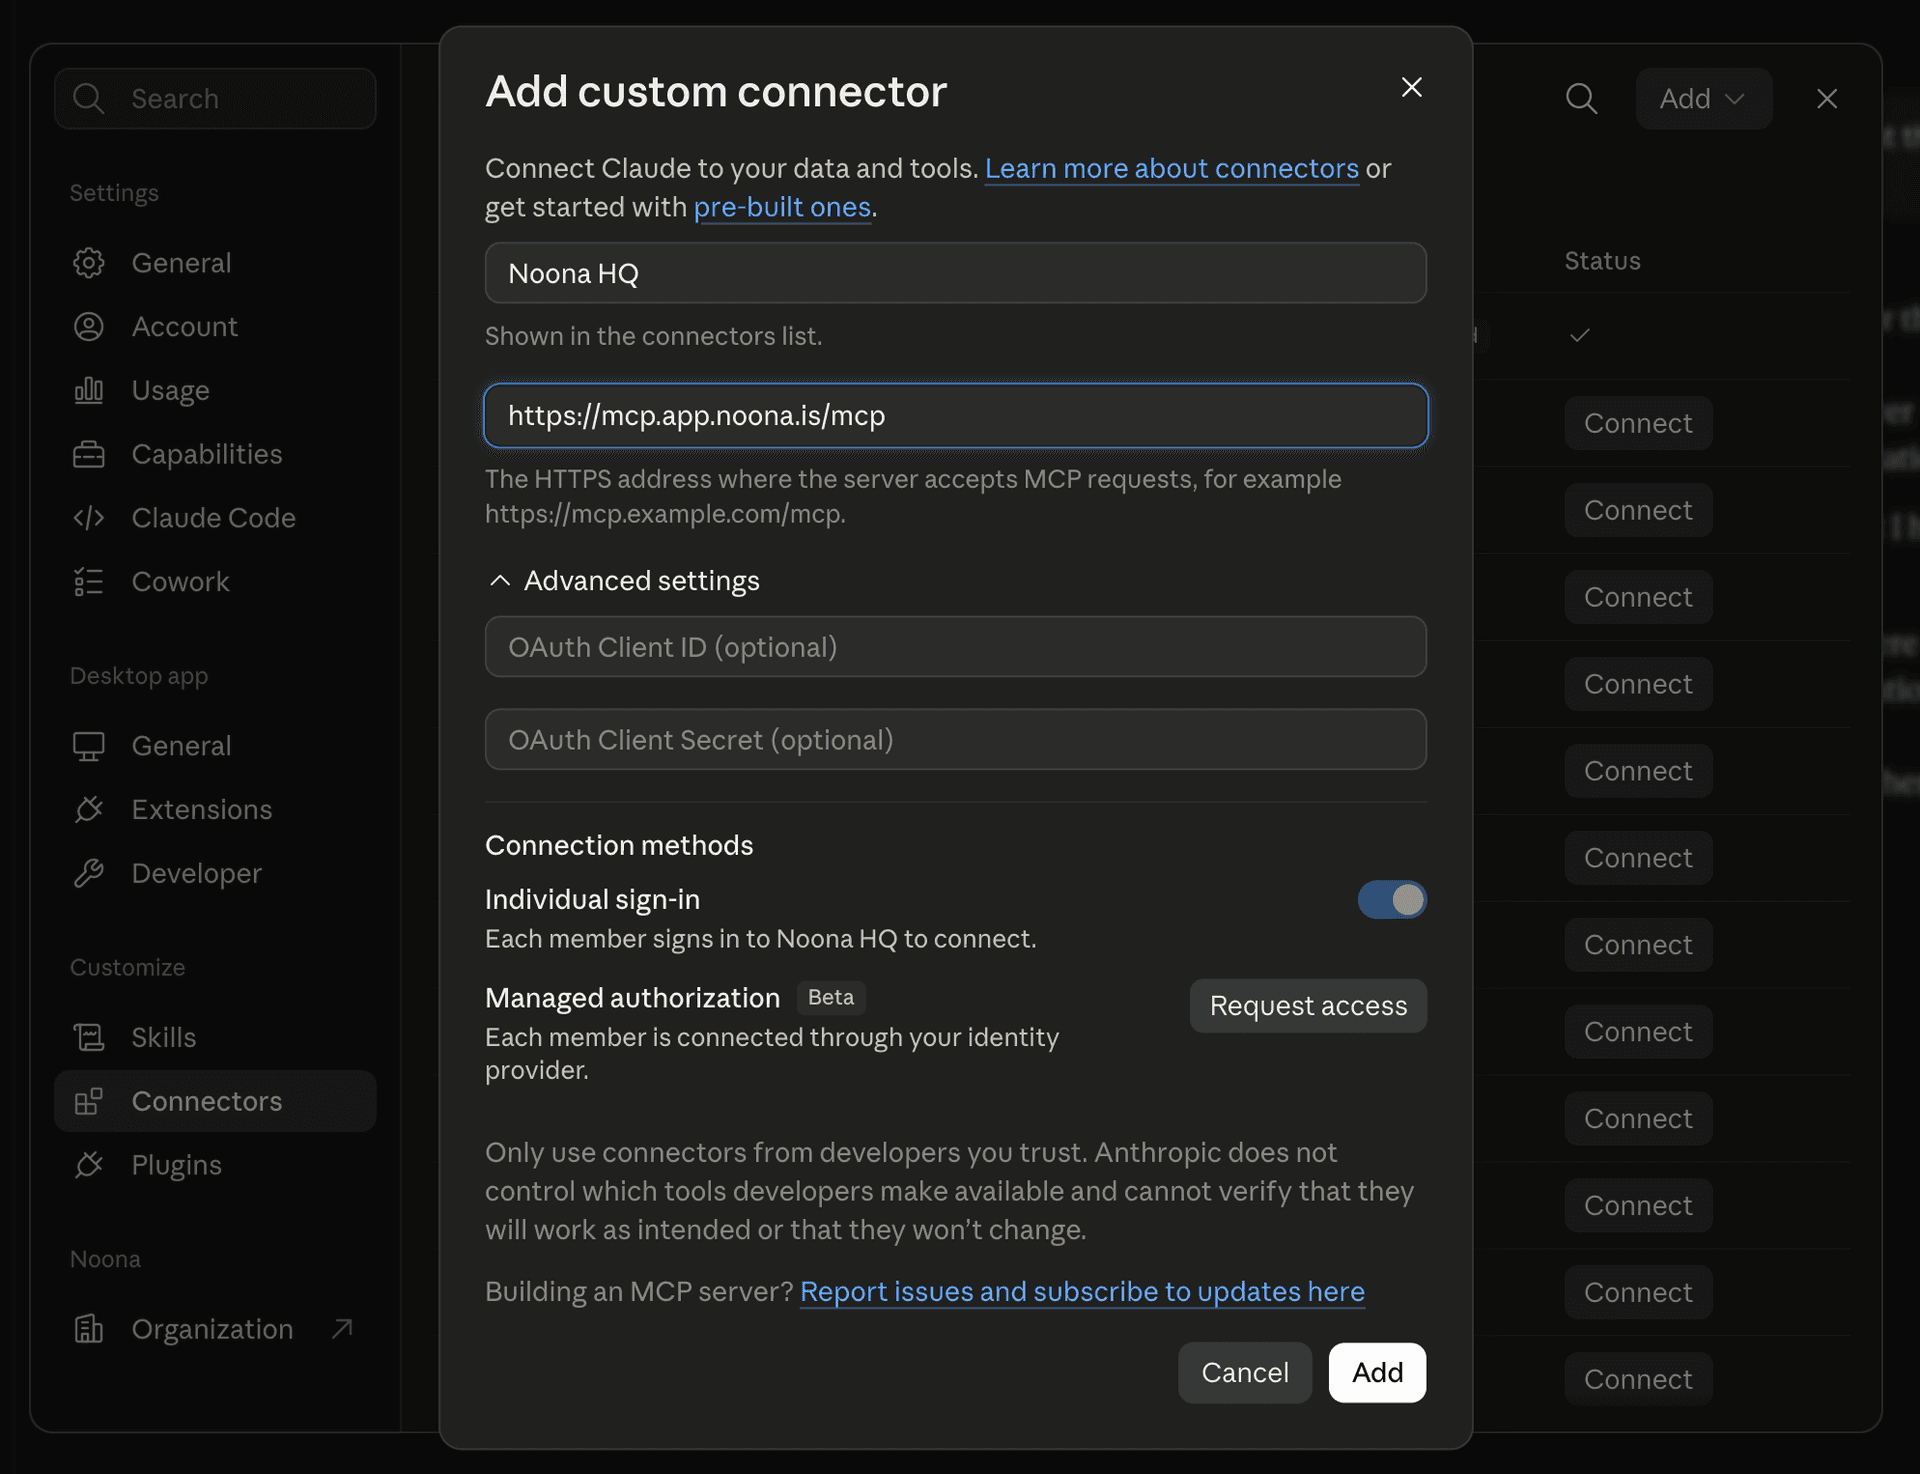This screenshot has width=1920, height=1474.
Task: Click the sidebar Search field
Action: pos(215,98)
